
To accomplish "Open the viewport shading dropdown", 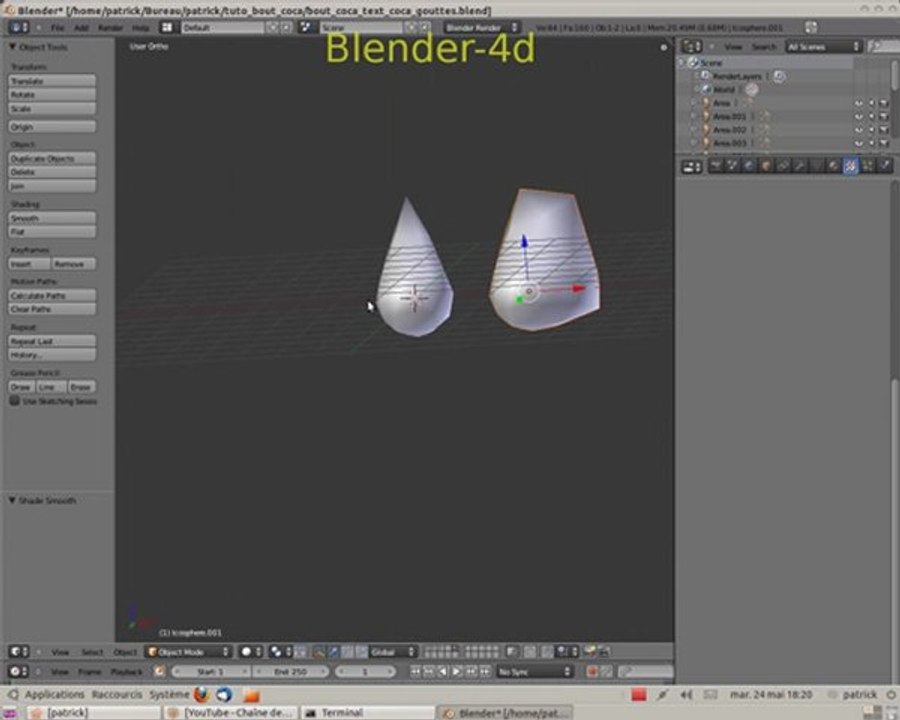I will (x=251, y=652).
